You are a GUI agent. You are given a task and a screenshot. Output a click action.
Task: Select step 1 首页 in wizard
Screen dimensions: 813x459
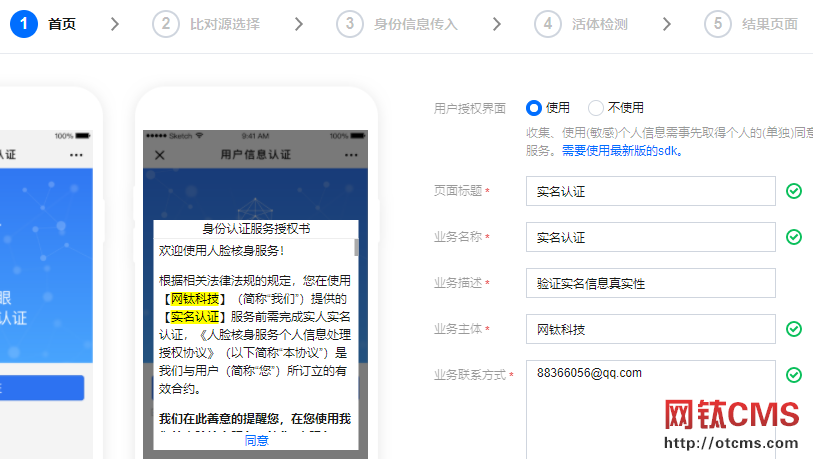(44, 24)
